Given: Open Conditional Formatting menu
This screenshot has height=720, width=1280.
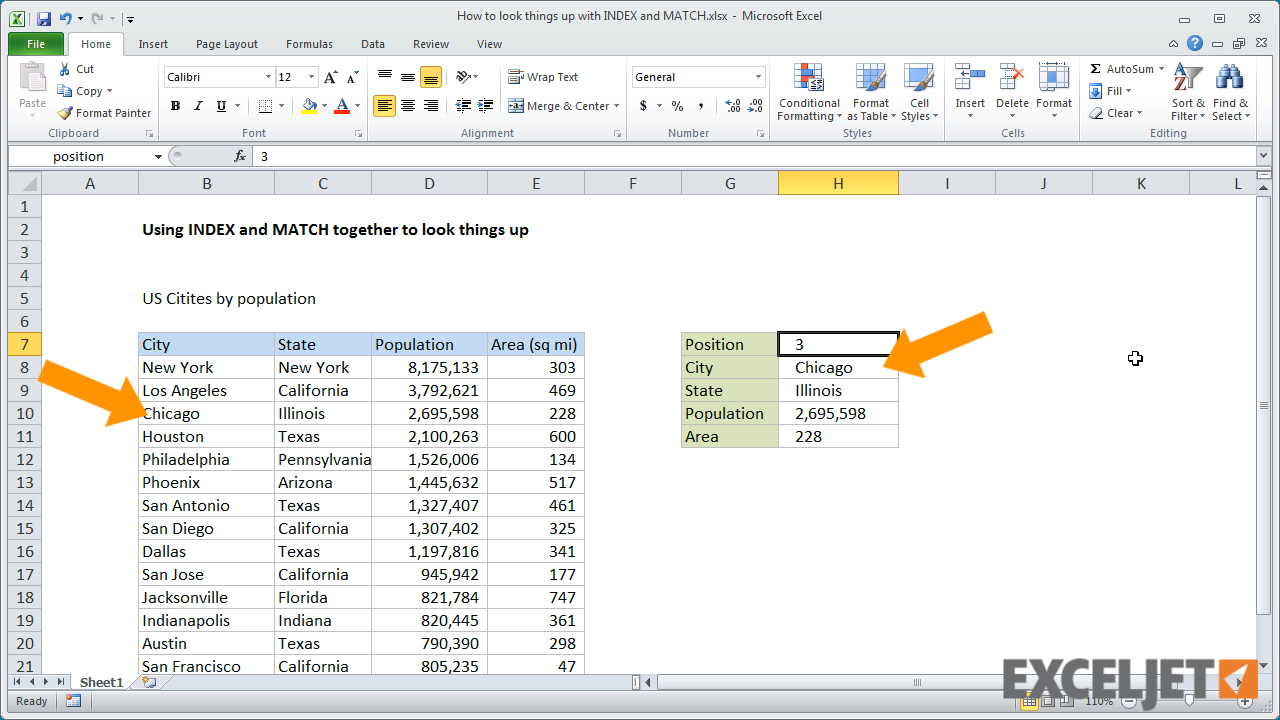Looking at the screenshot, I should (809, 92).
